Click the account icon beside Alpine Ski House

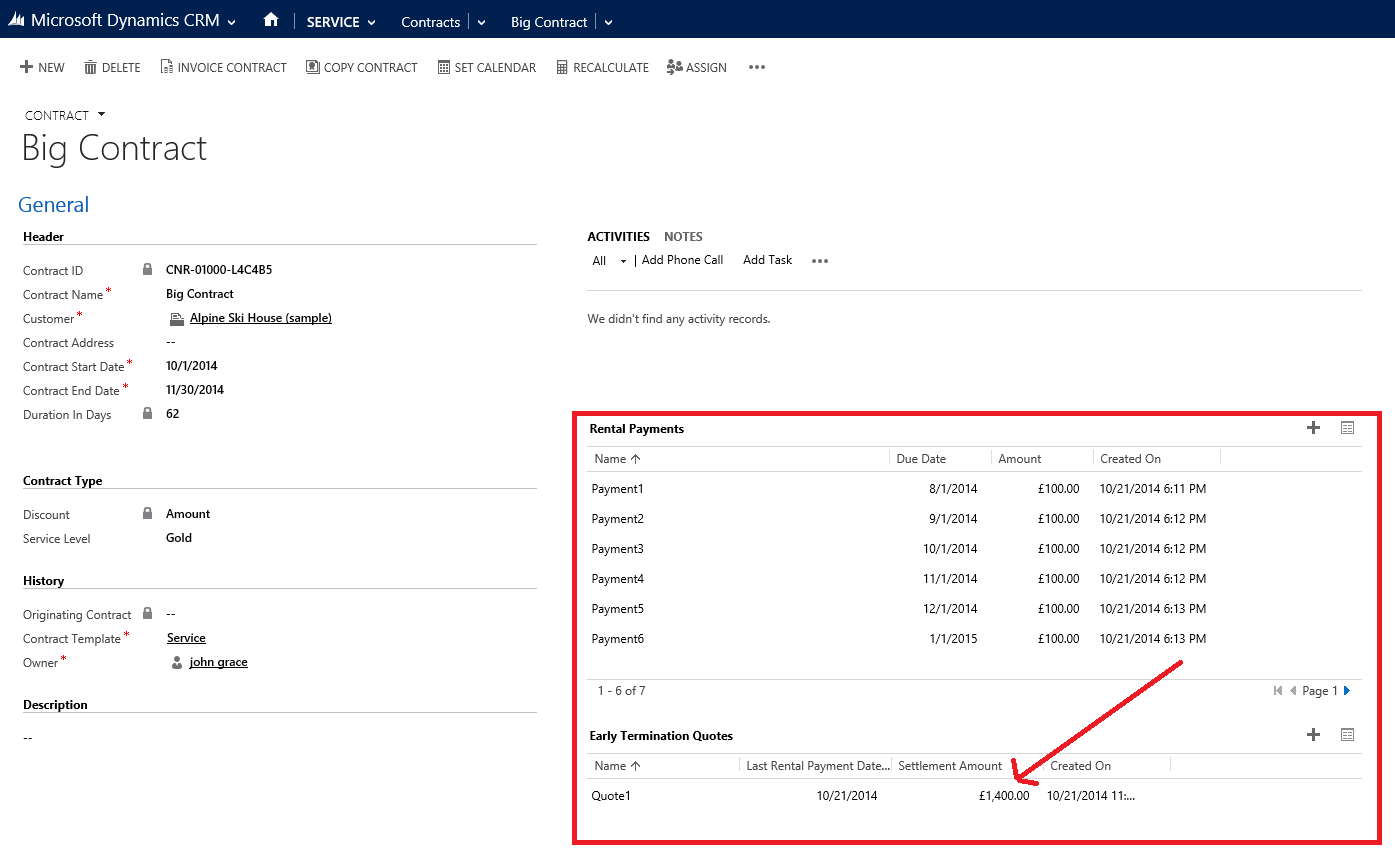point(176,318)
